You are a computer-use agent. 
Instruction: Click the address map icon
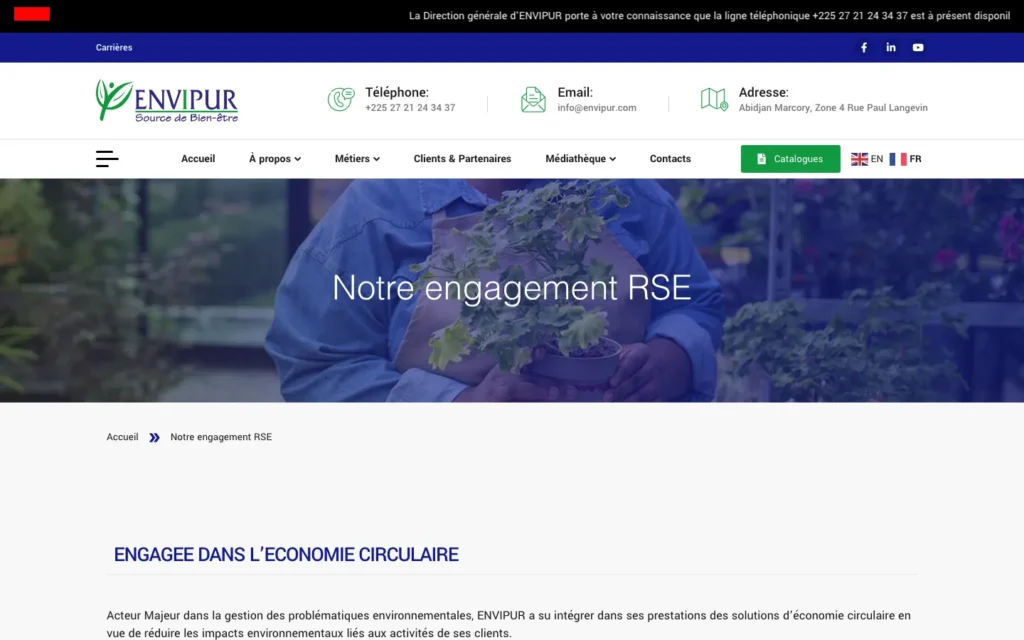714,99
